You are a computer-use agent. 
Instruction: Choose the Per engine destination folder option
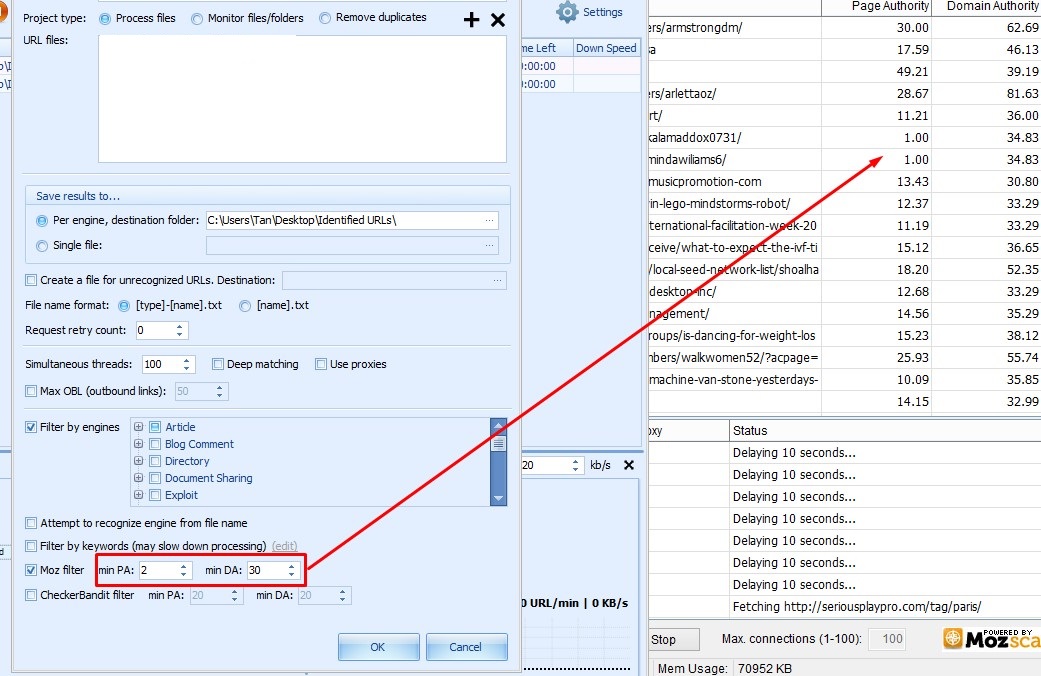point(42,220)
